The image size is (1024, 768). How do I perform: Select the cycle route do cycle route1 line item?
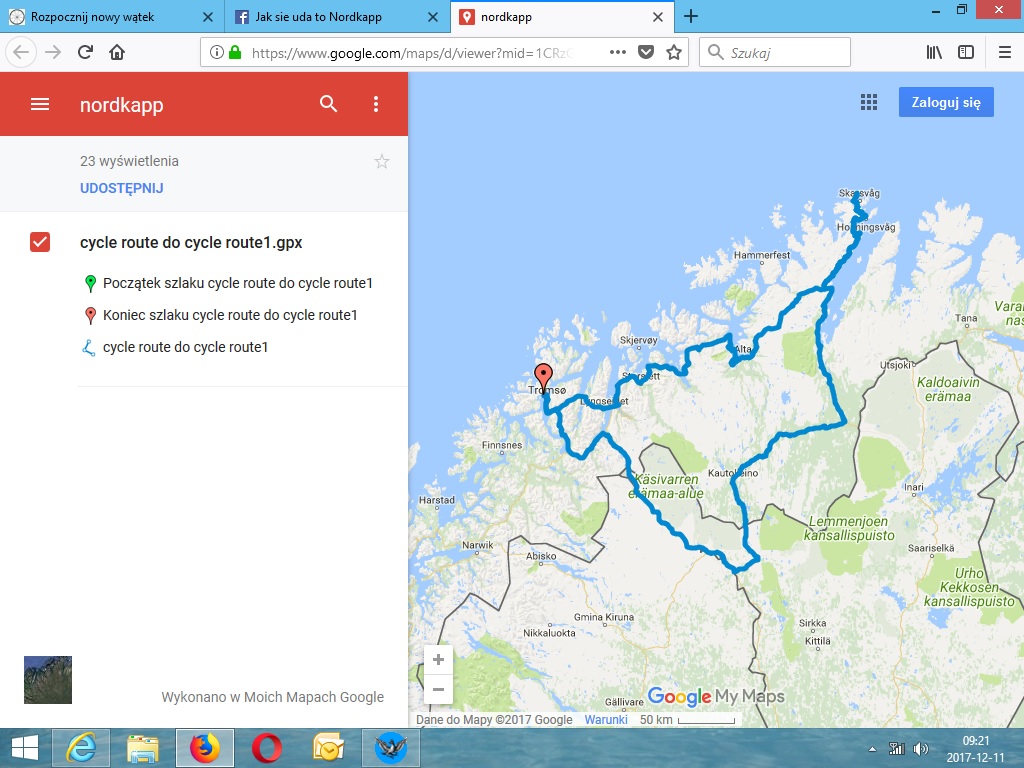point(175,347)
